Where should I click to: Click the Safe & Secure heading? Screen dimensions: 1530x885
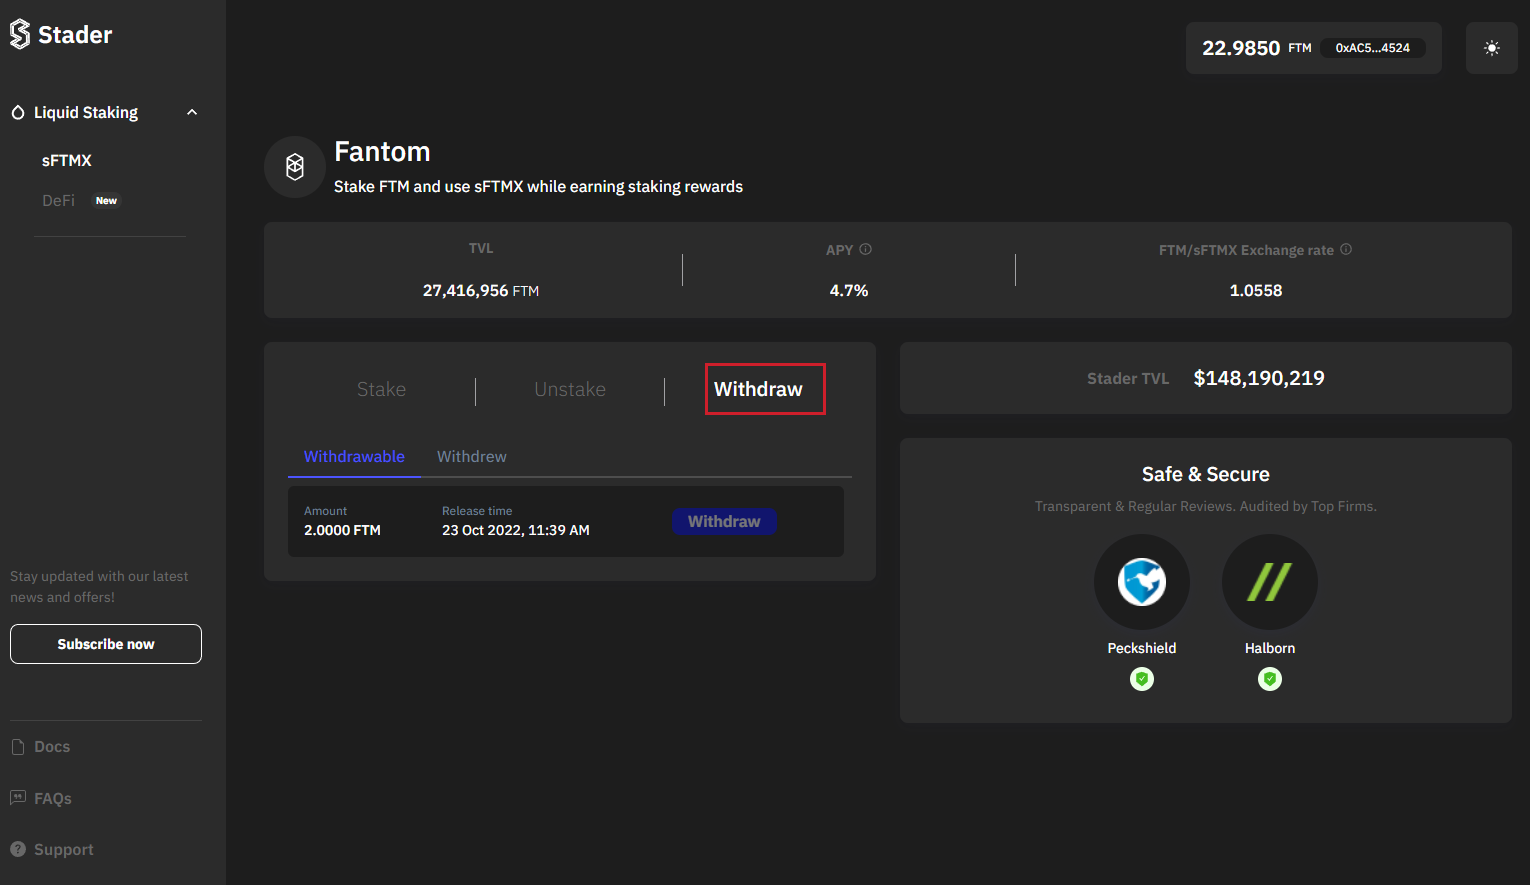coord(1206,475)
